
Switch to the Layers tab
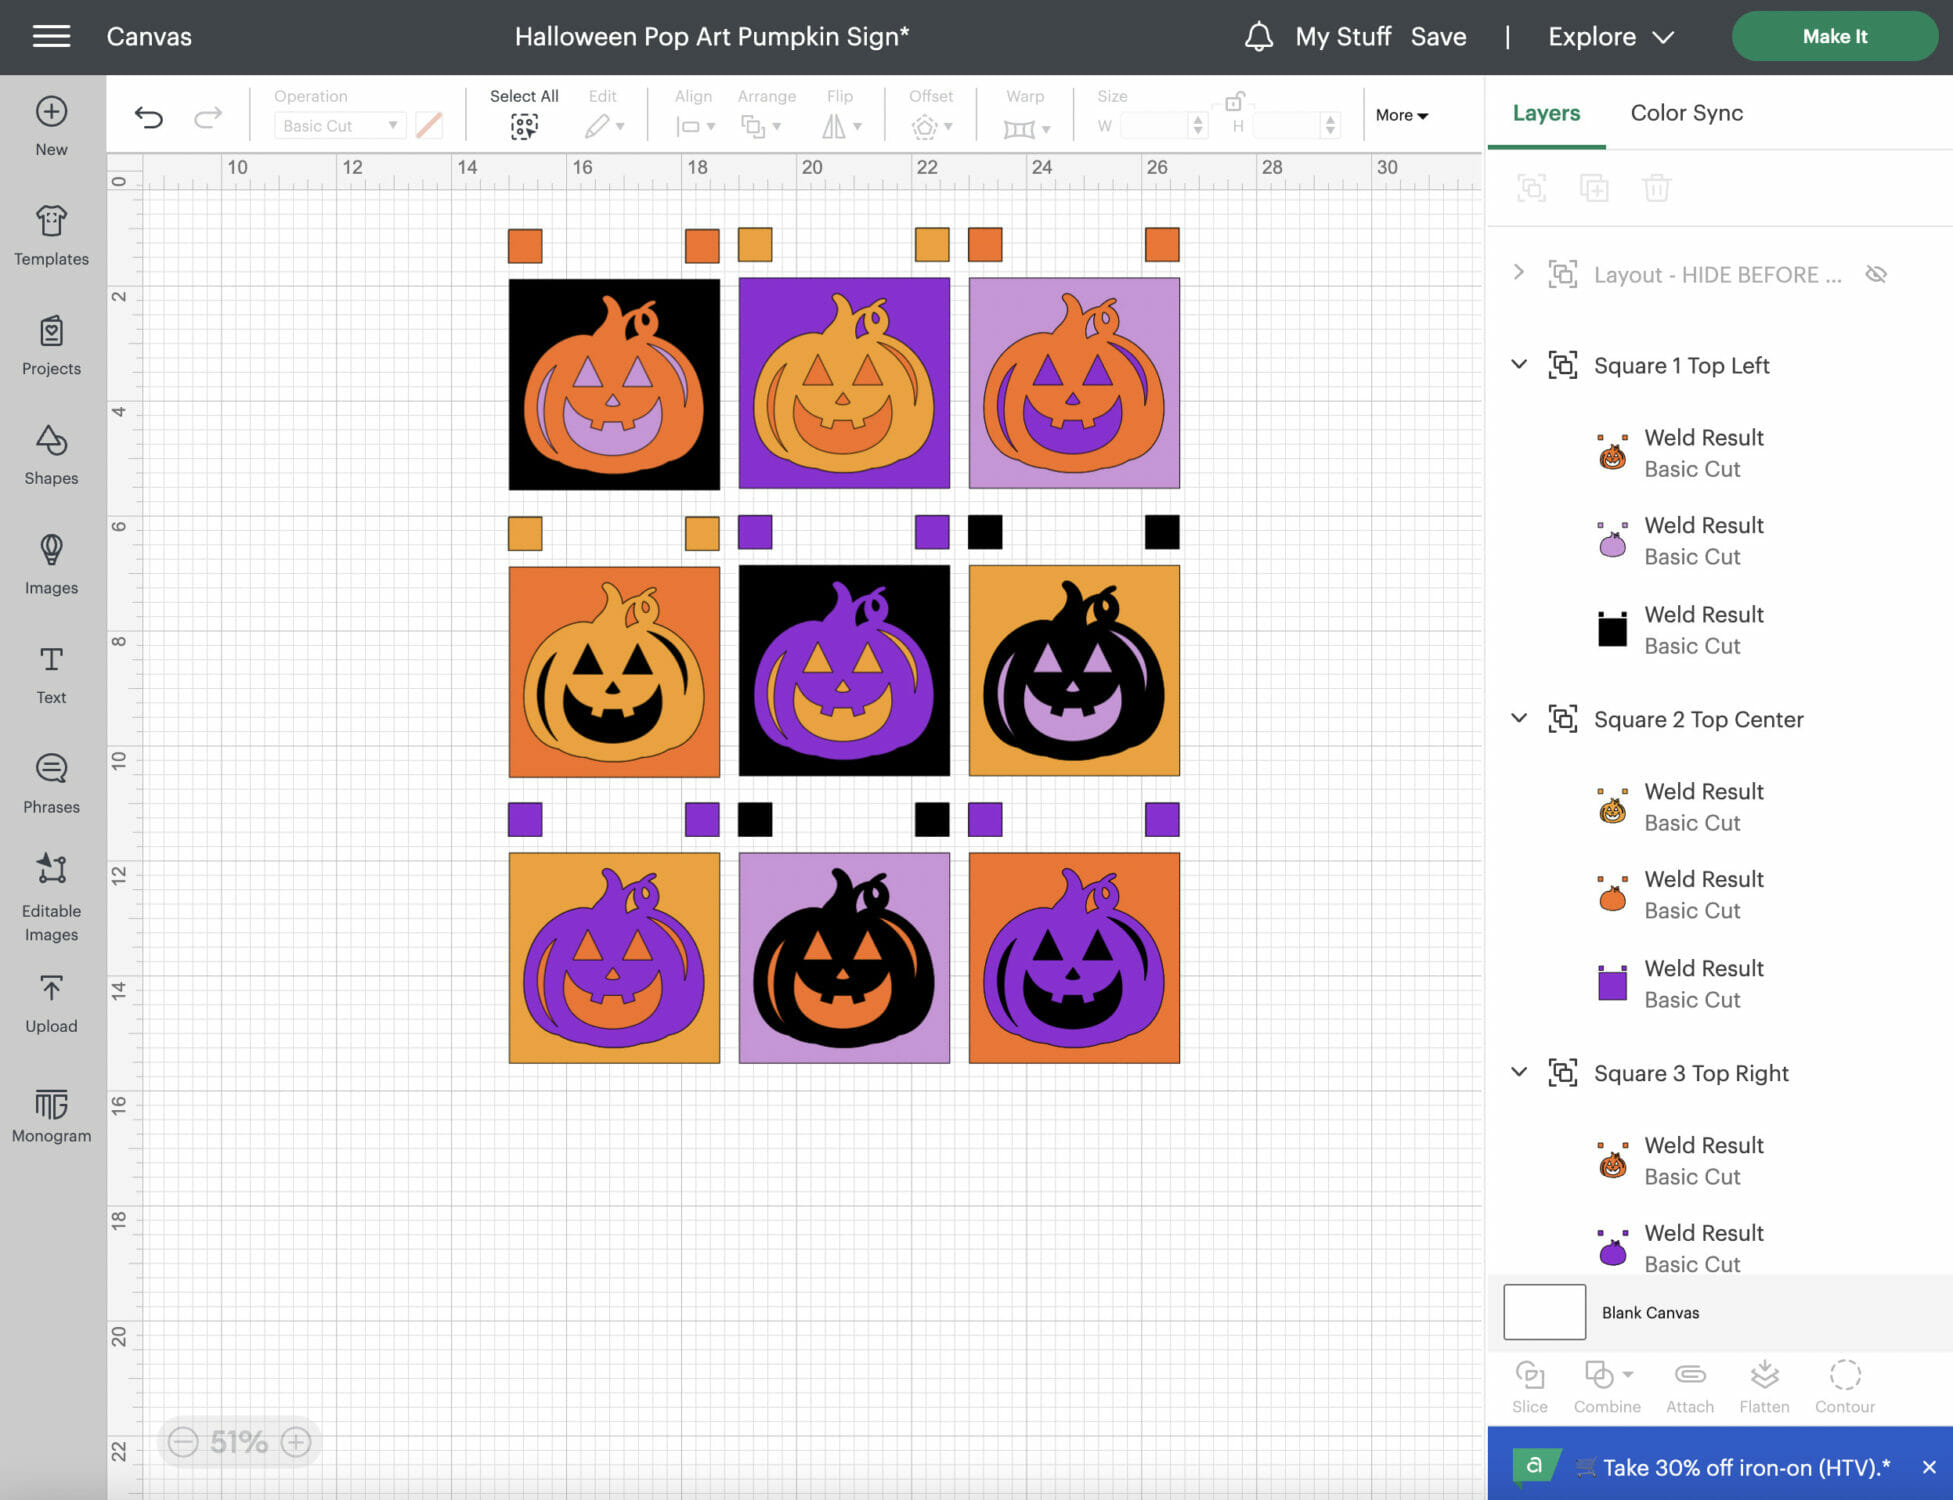point(1546,113)
